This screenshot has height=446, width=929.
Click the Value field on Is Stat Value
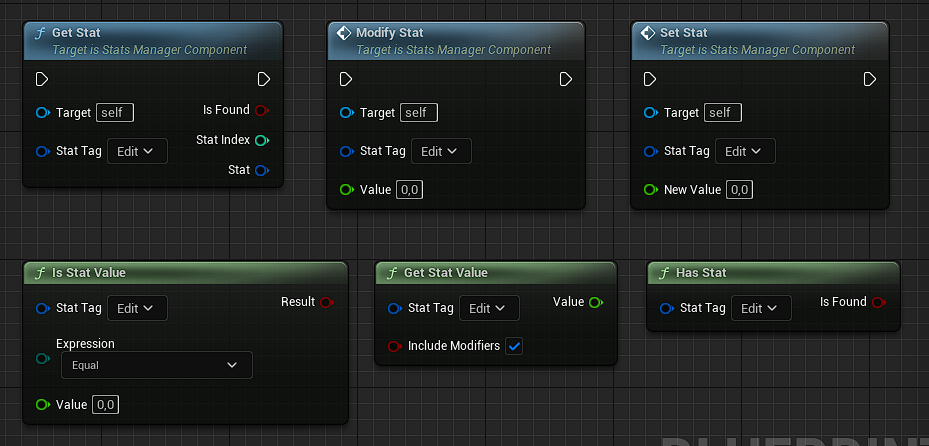click(x=105, y=404)
